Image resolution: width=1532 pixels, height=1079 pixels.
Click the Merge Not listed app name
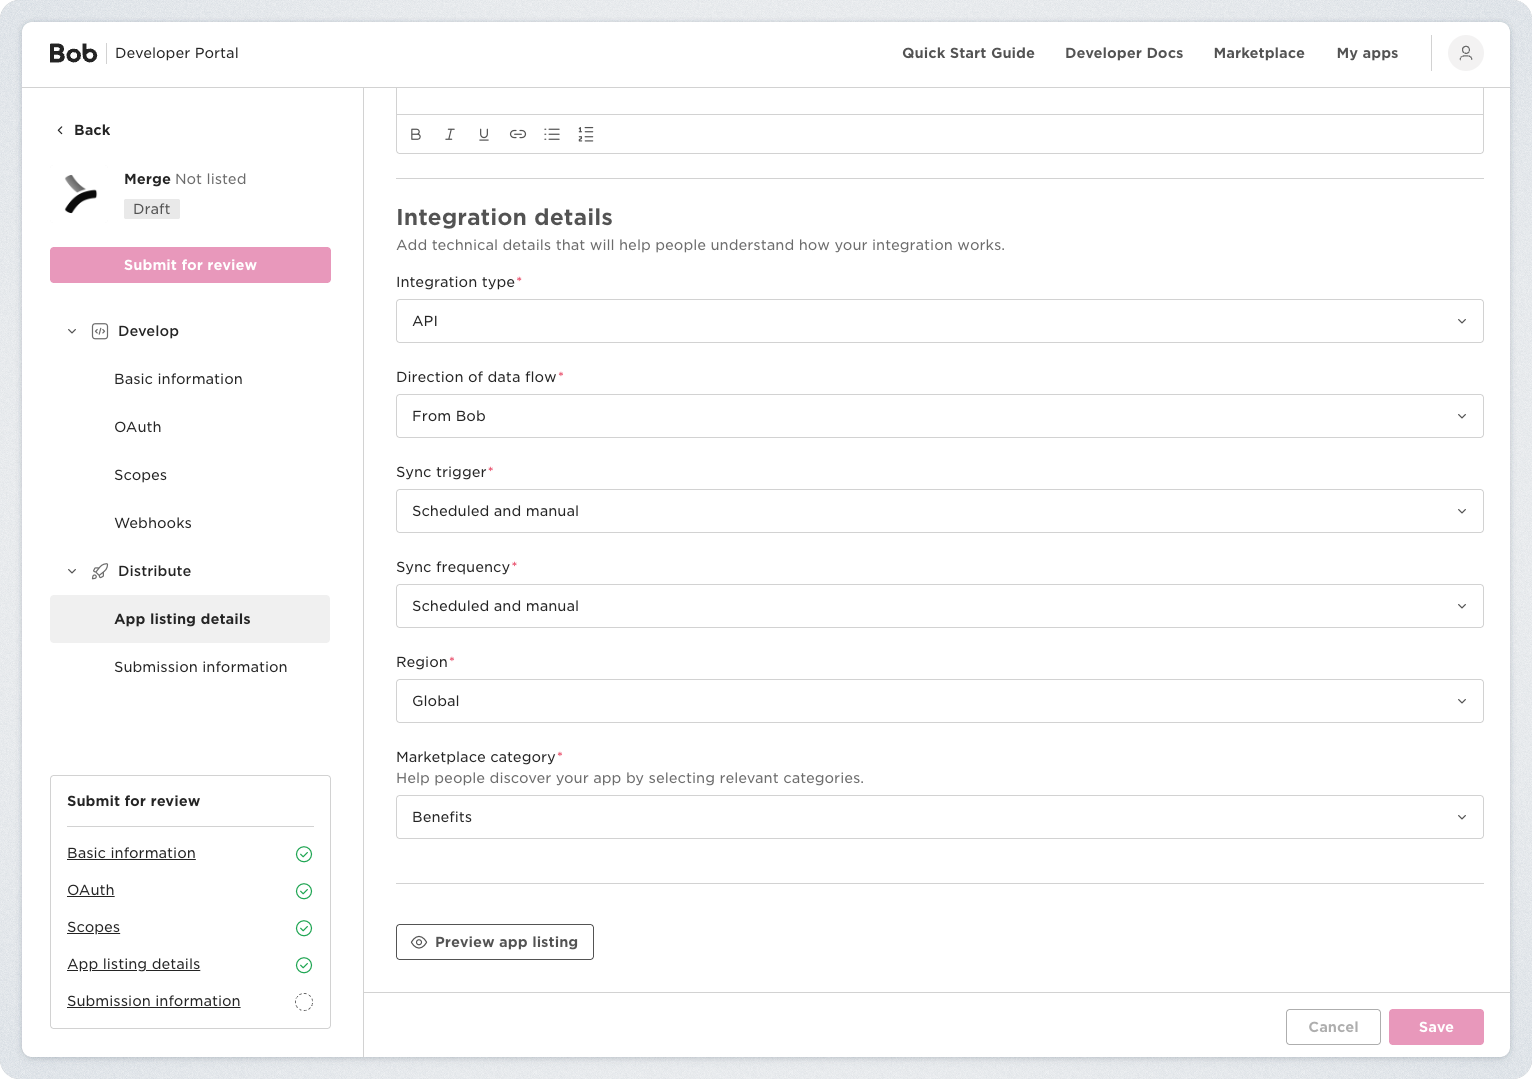[185, 179]
